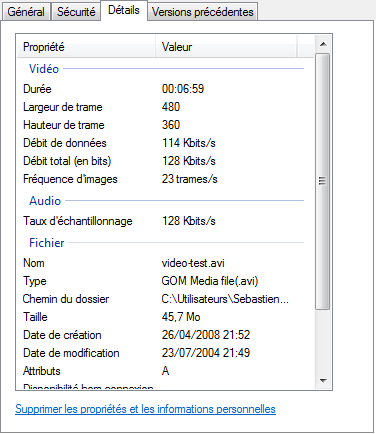Image resolution: width=376 pixels, height=434 pixels.
Task: Select the Attributs row label
Action: point(42,371)
